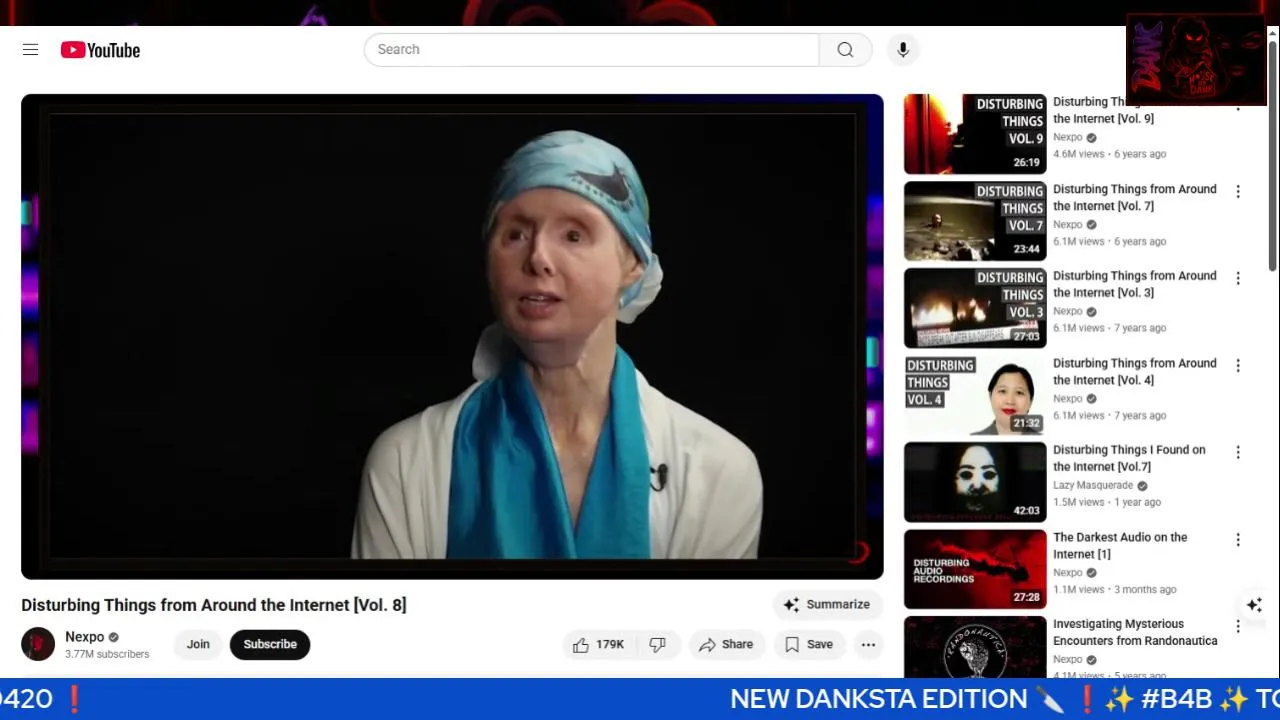The image size is (1280, 720).
Task: Subscribe to Nexpo channel
Action: pyautogui.click(x=270, y=644)
